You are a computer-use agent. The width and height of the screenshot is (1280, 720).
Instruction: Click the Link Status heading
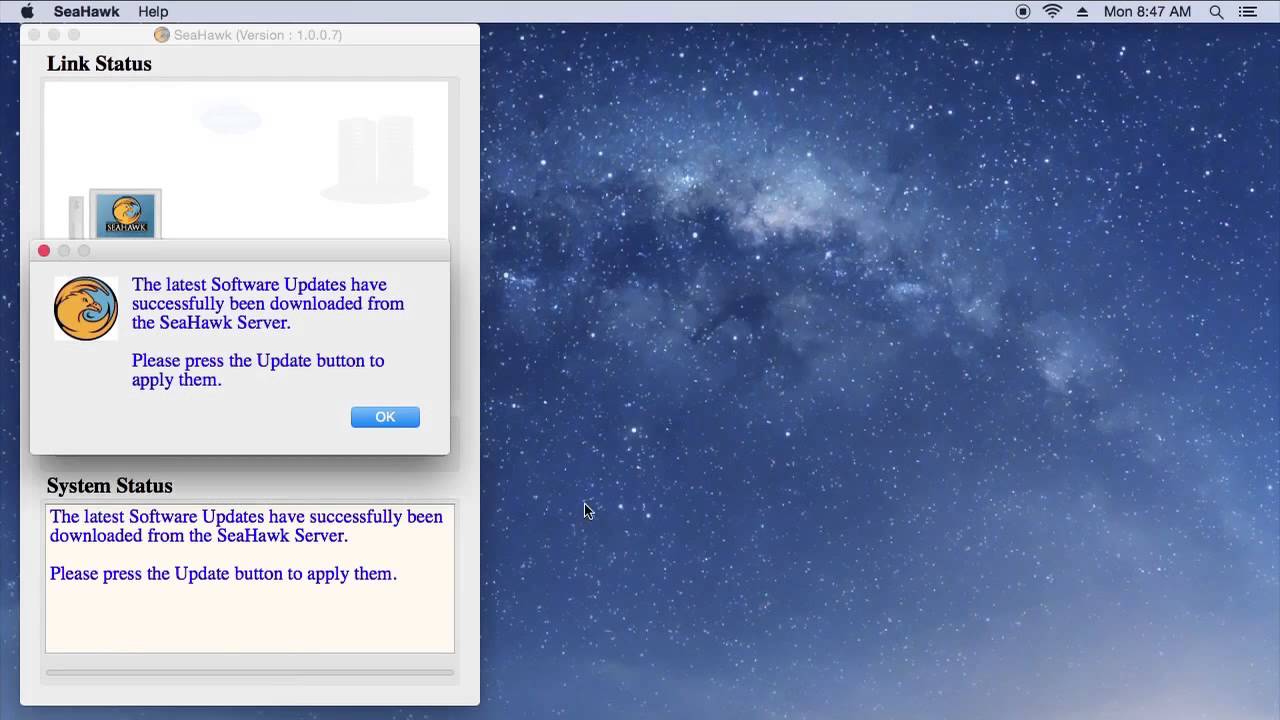(x=99, y=64)
